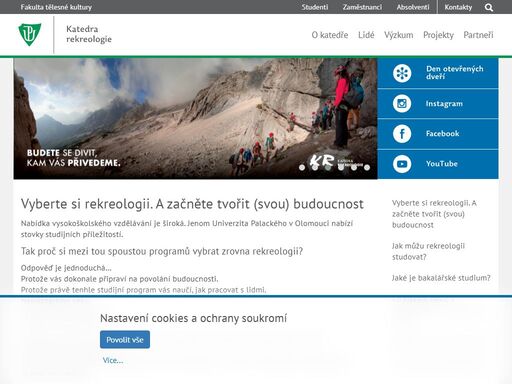Select the first carousel slide dot
Screen dimensions: 512x384
(x=302, y=167)
